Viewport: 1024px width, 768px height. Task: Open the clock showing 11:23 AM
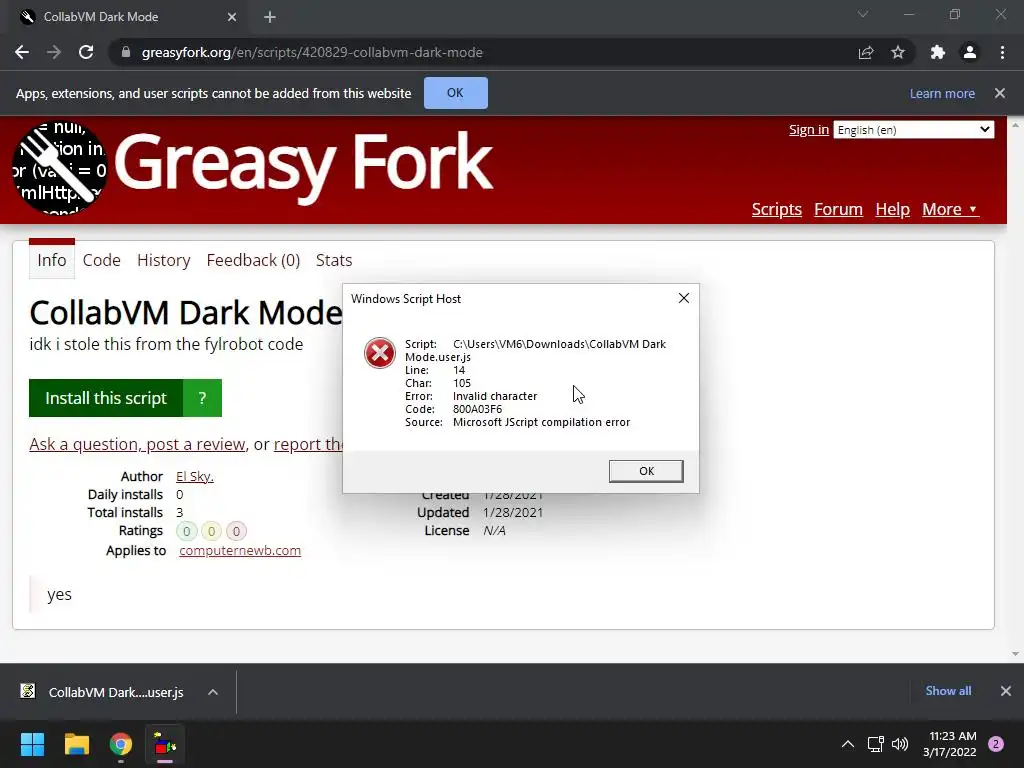950,744
